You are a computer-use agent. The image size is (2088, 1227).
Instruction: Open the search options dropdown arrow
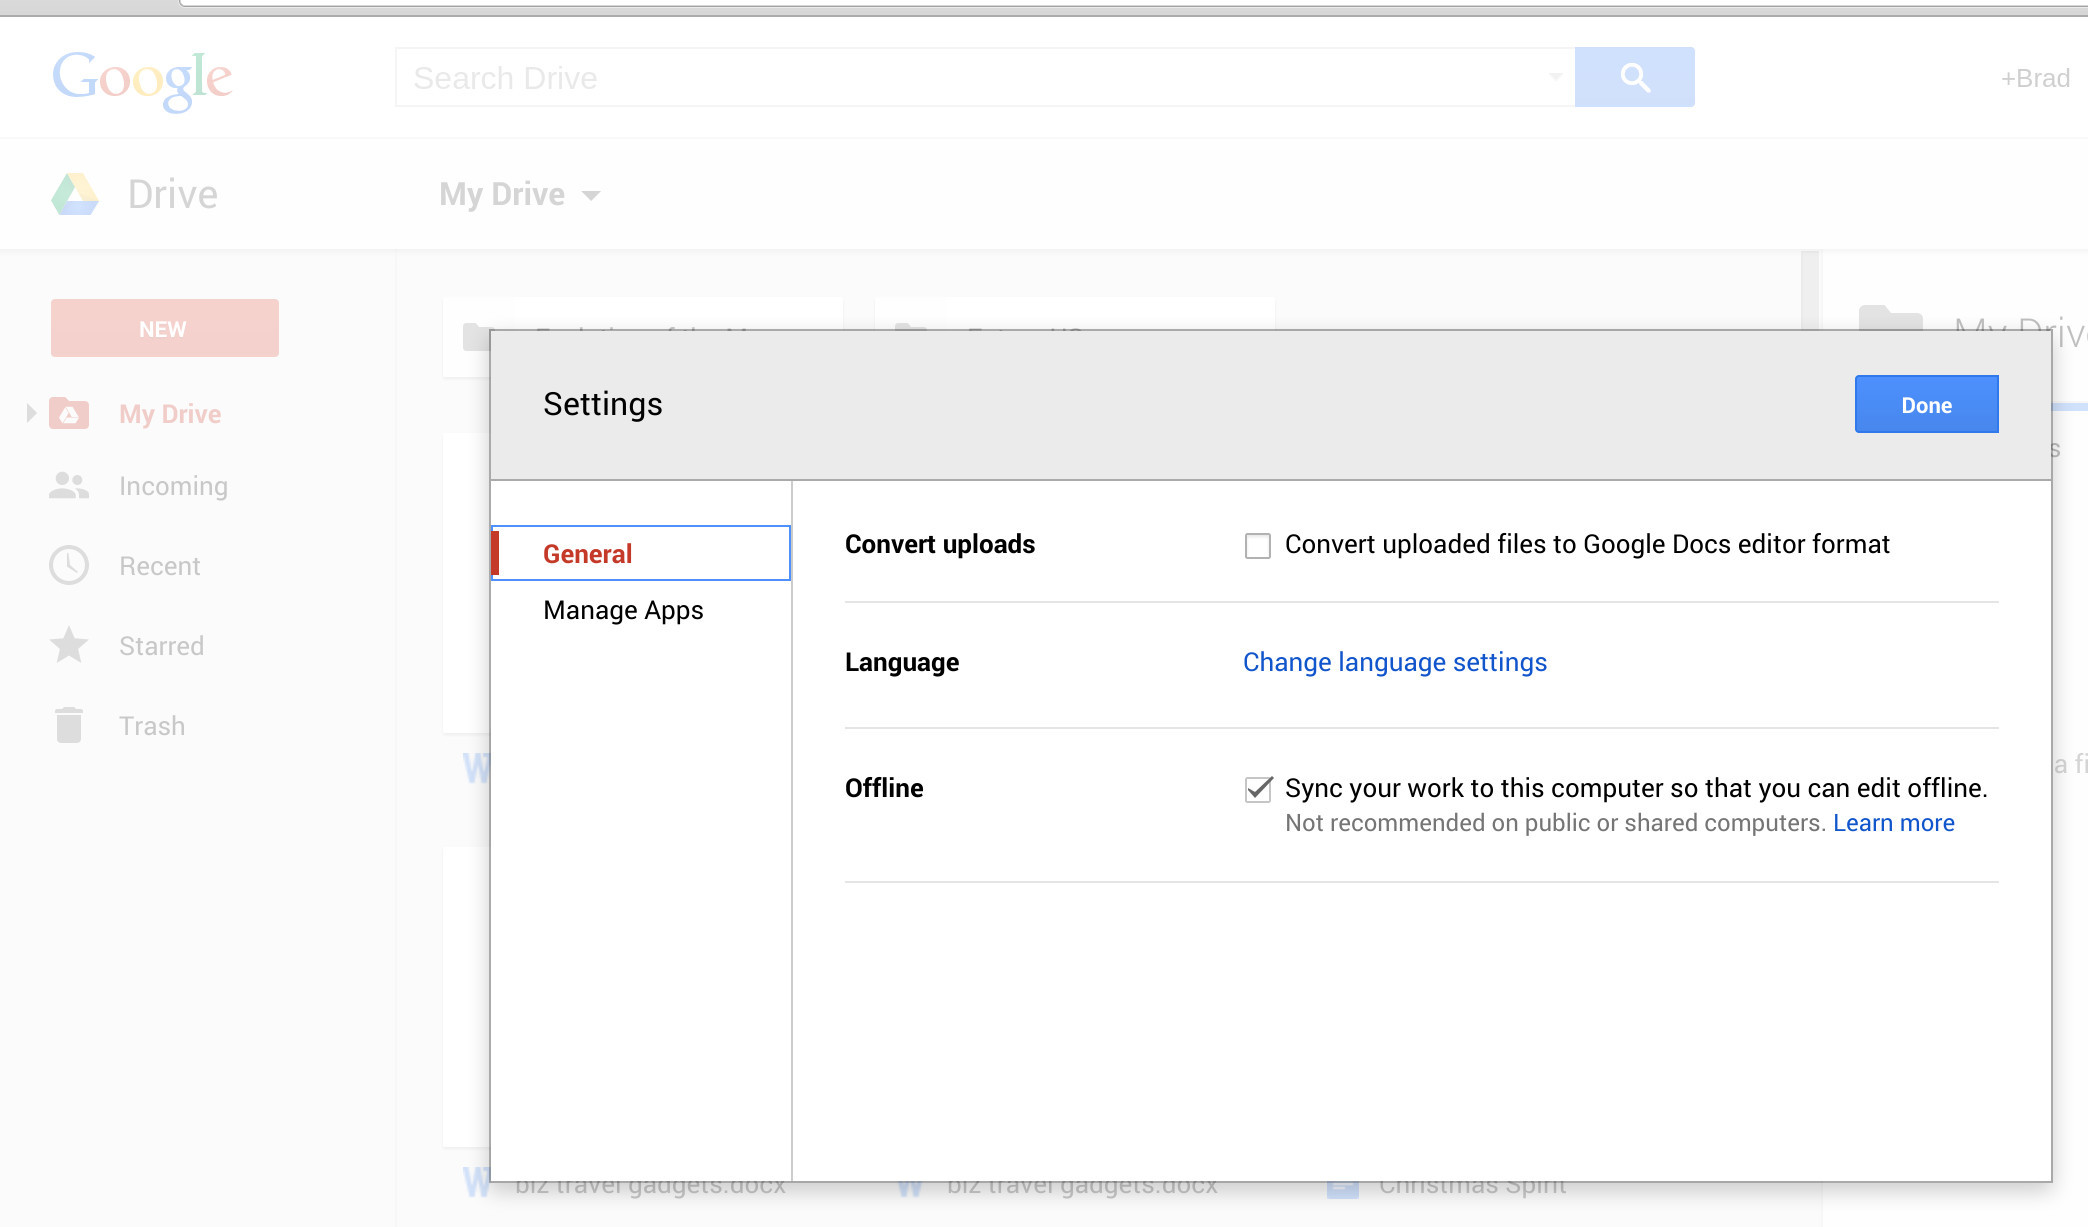[1555, 77]
